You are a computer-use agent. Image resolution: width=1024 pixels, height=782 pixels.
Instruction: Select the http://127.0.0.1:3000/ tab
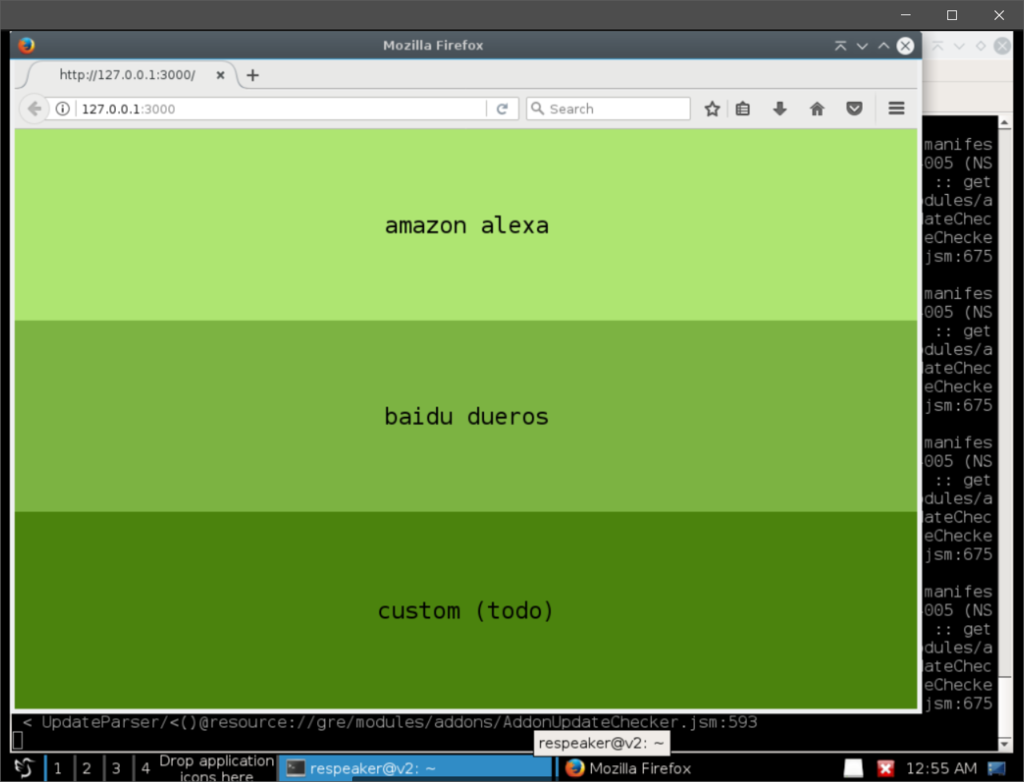(127, 75)
